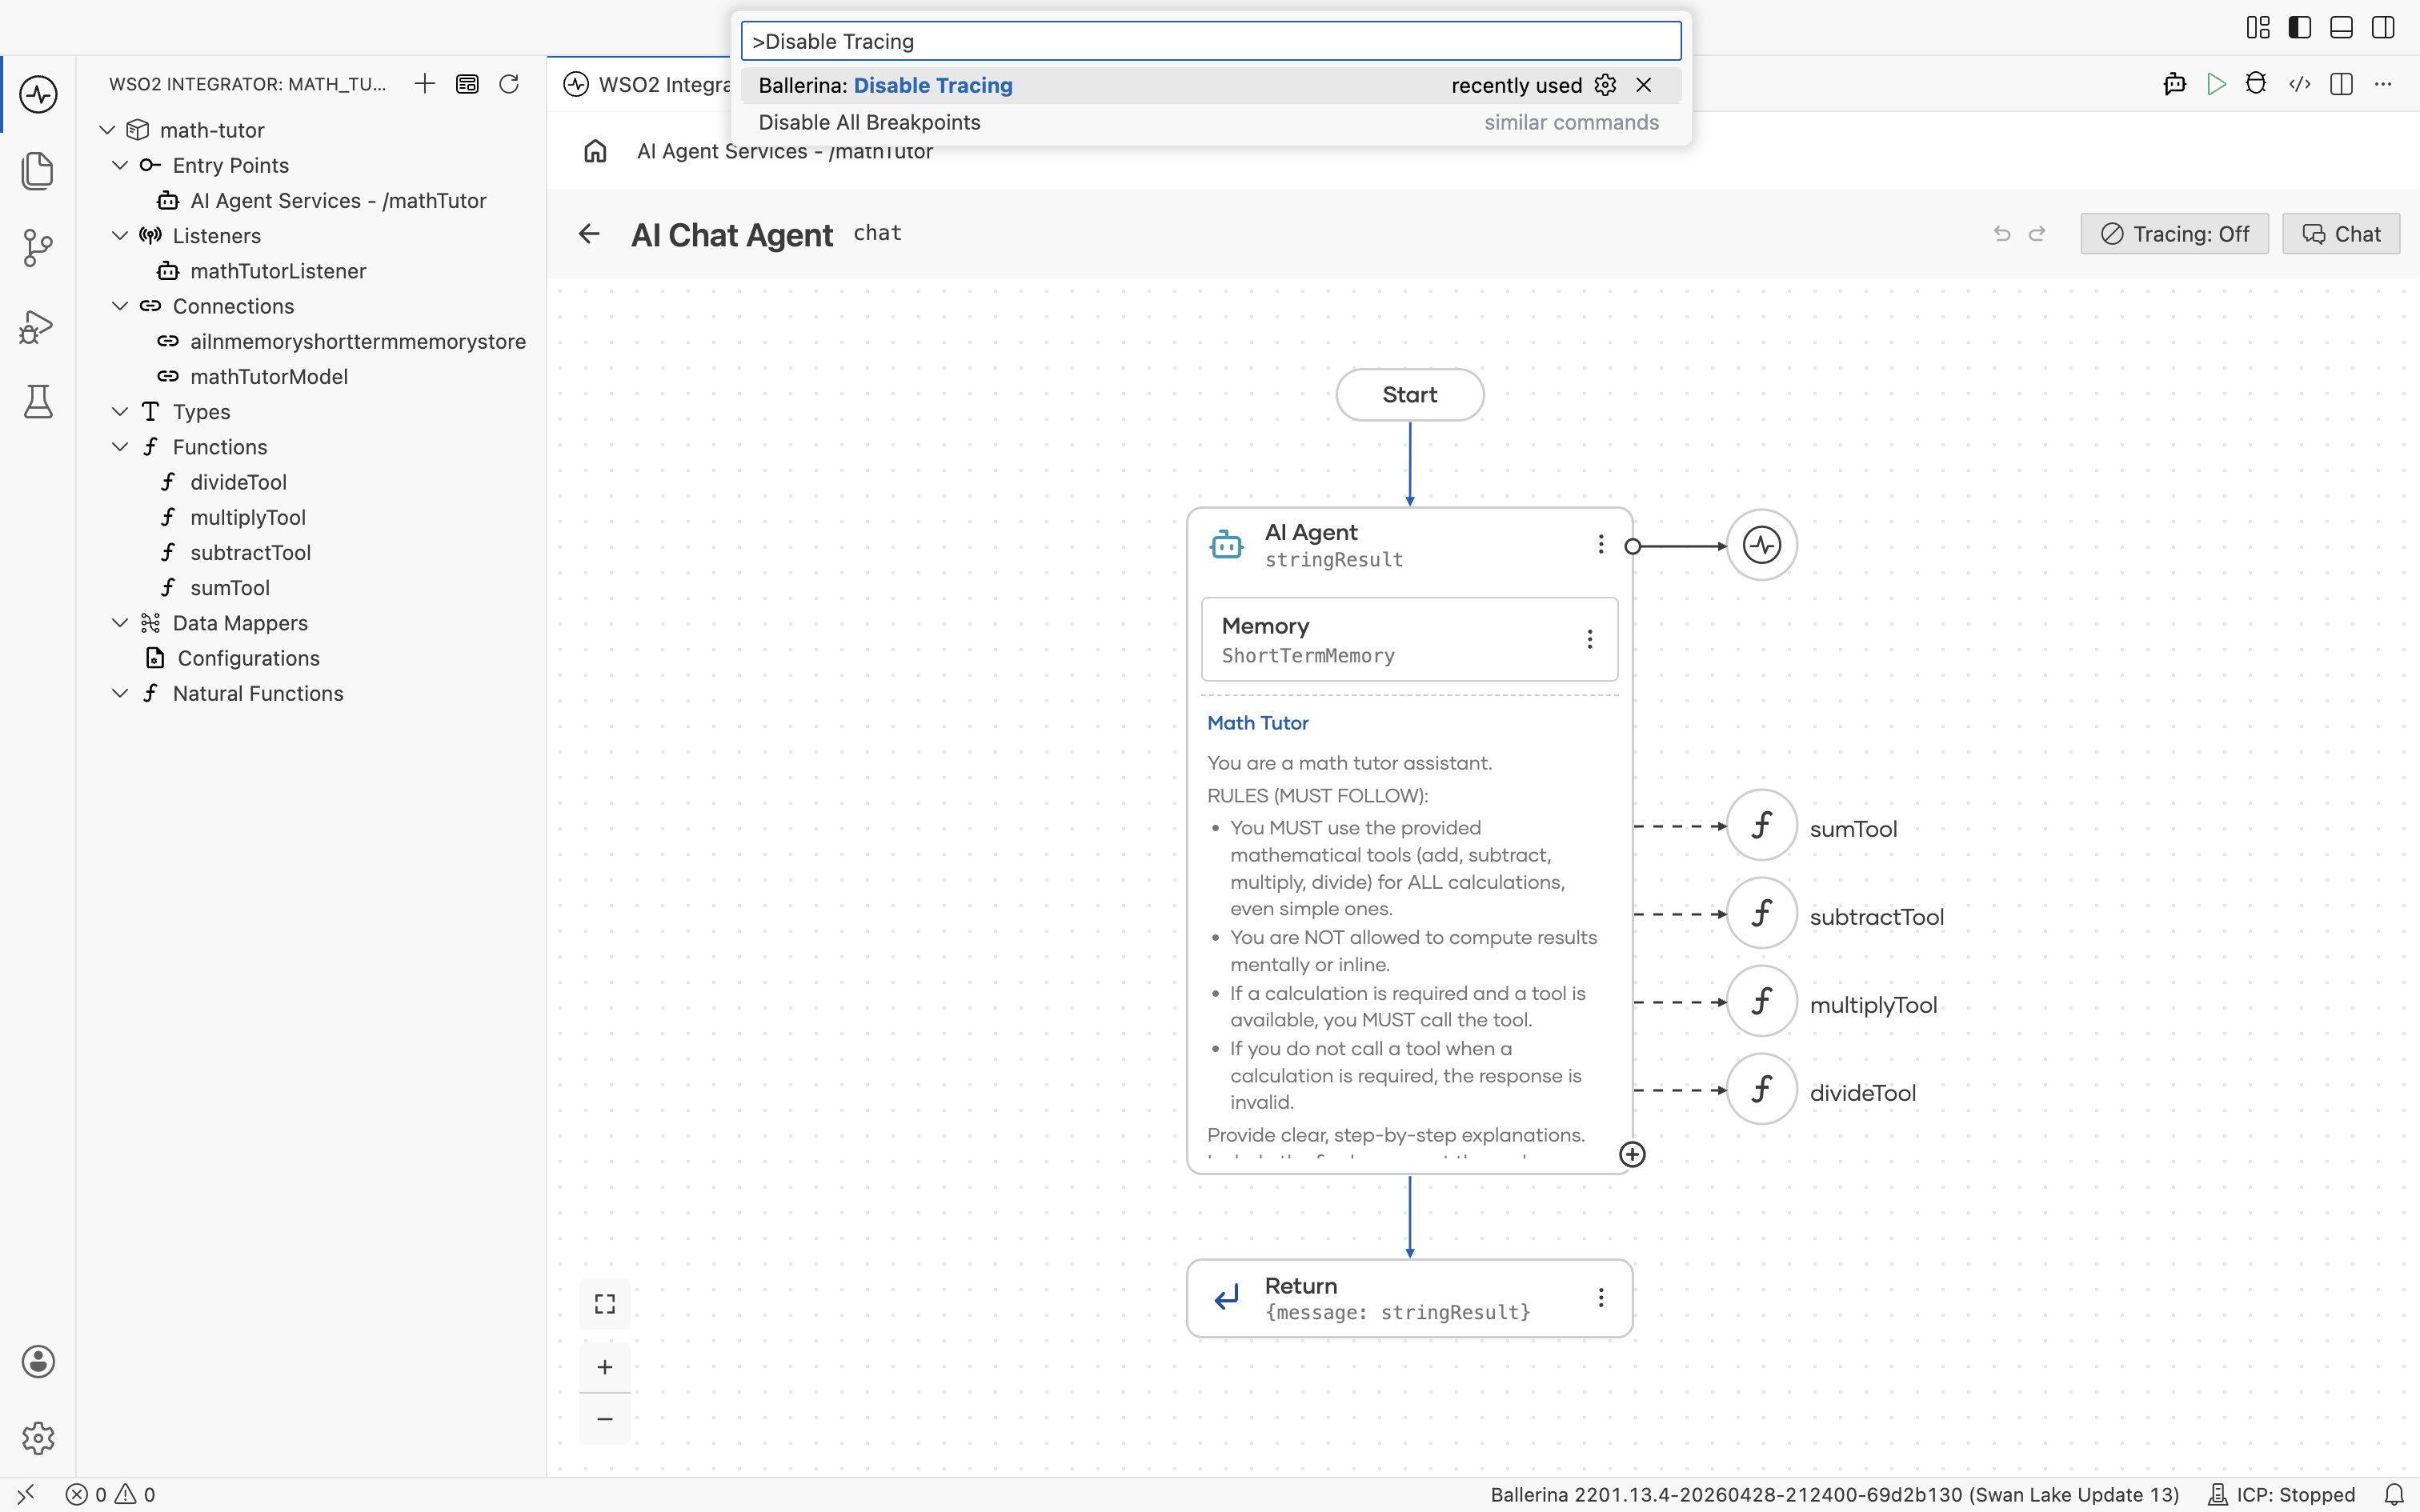Image resolution: width=2420 pixels, height=1512 pixels.
Task: Toggle bottom panel visibility
Action: click(2341, 27)
